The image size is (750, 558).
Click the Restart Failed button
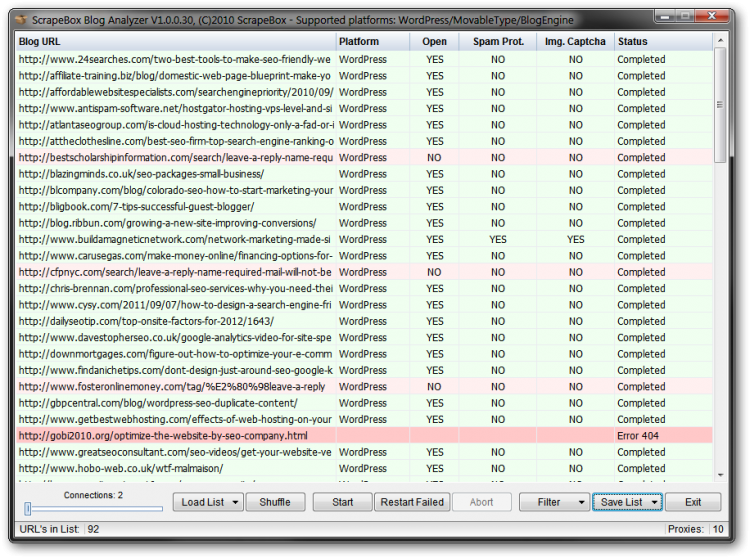point(412,502)
